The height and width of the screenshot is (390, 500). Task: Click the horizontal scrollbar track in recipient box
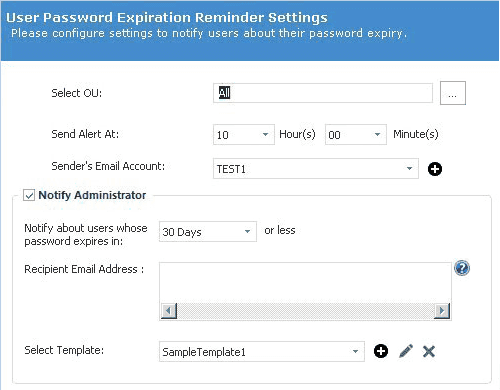[x=305, y=311]
